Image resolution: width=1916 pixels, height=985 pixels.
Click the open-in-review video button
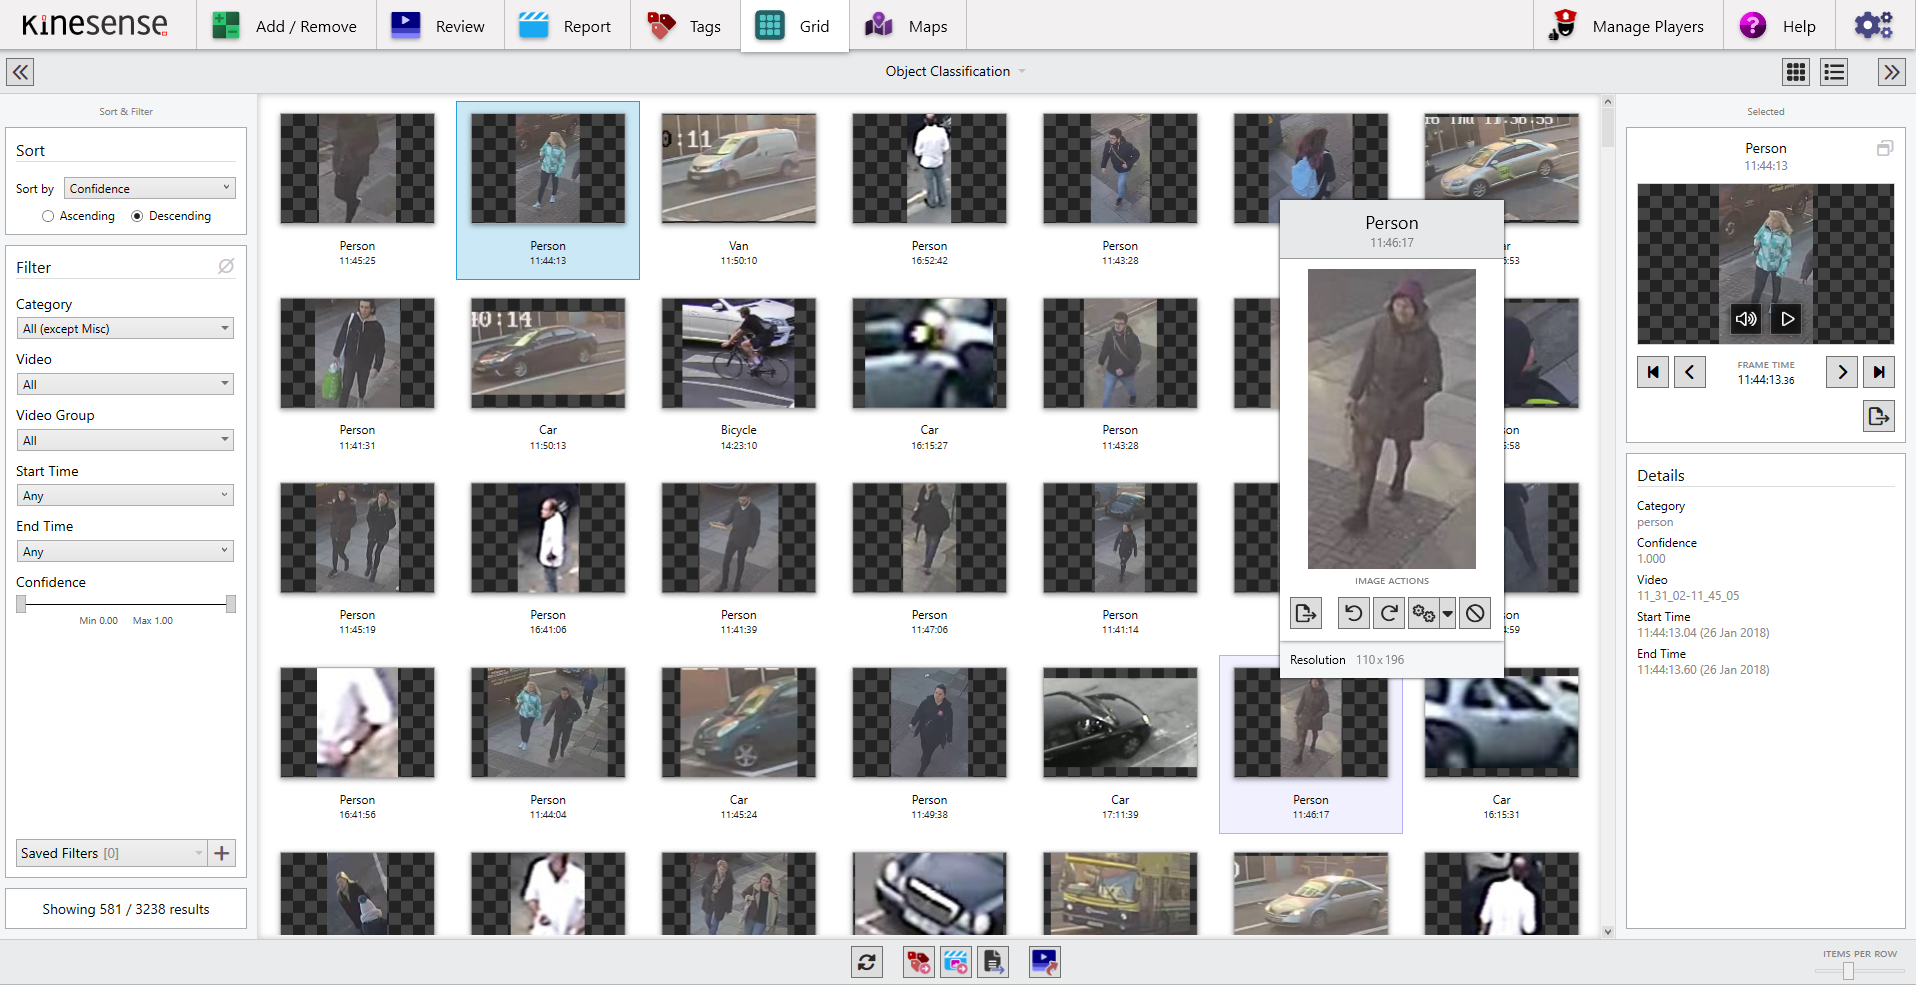1044,962
